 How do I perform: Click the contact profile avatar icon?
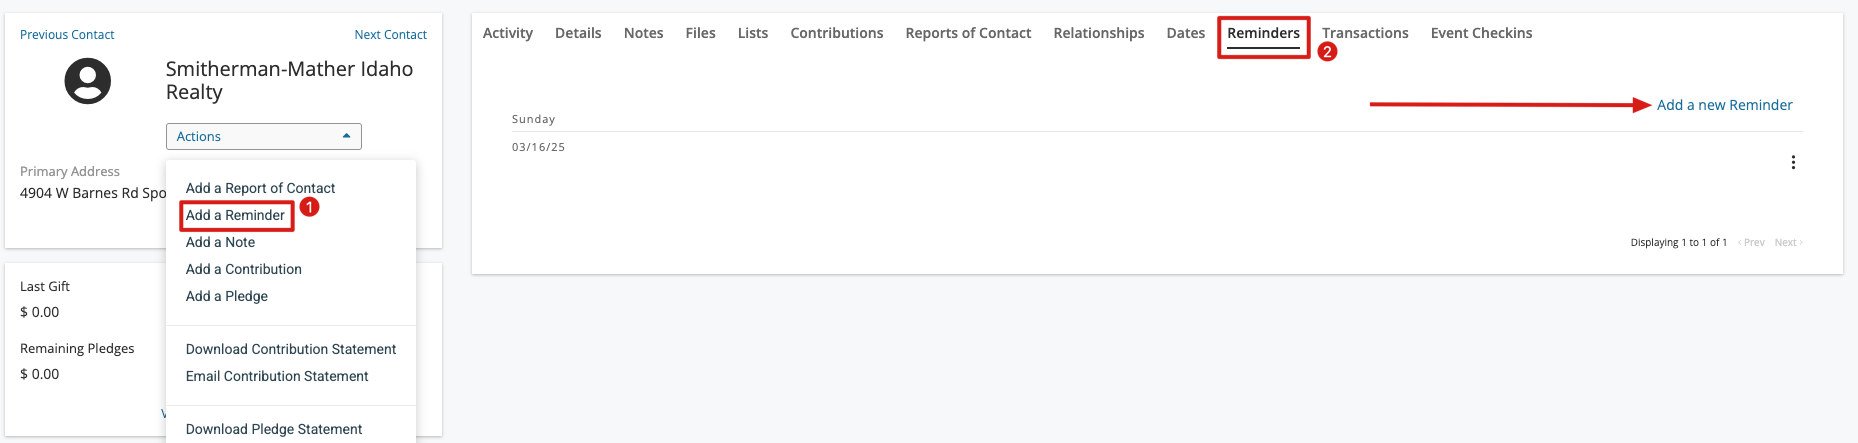88,81
